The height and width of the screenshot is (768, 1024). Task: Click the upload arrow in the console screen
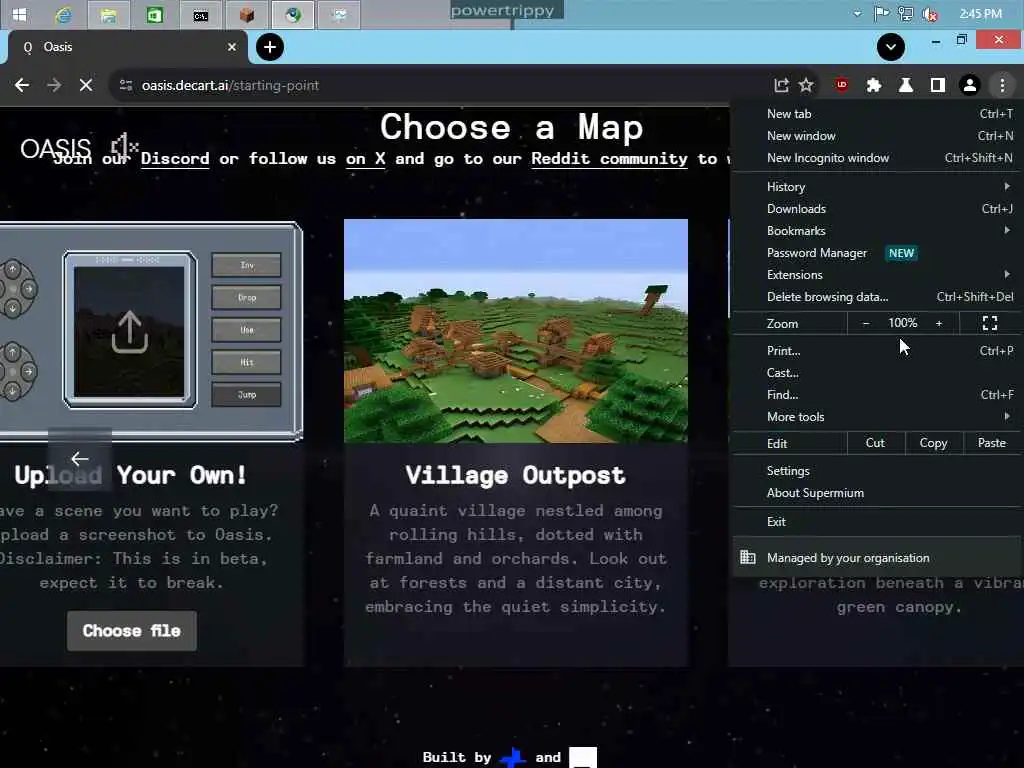pos(129,331)
